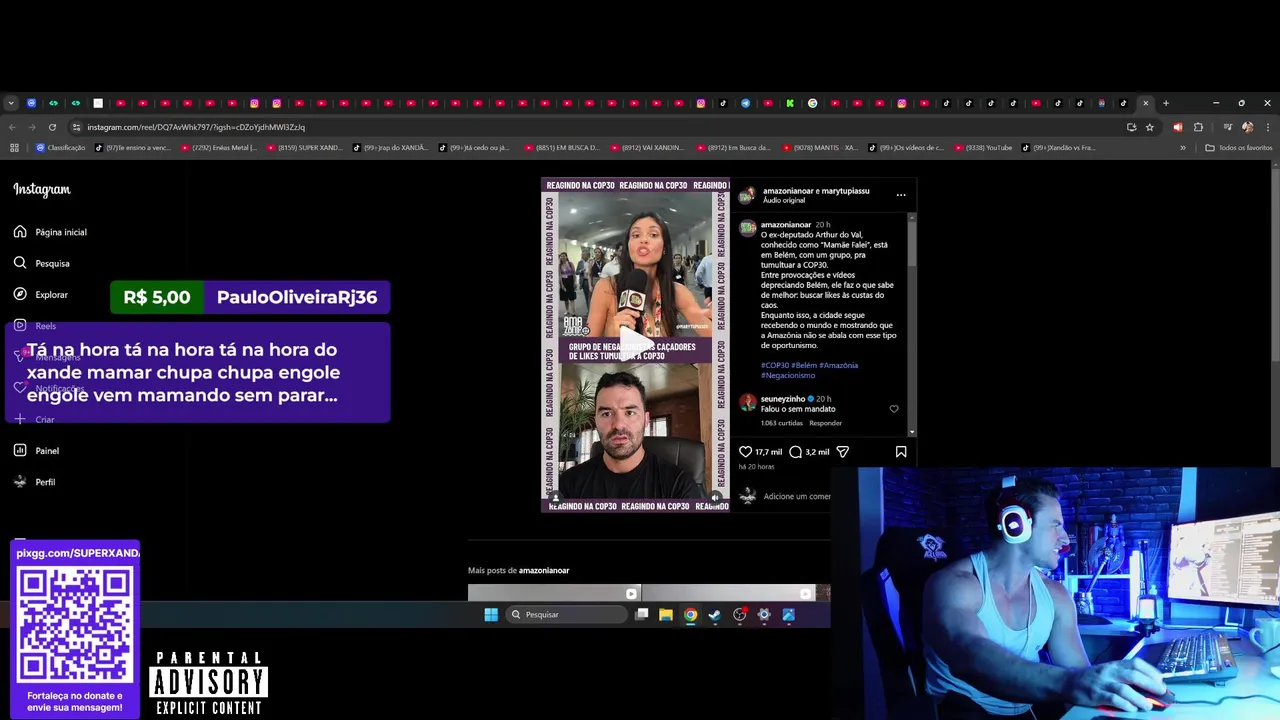Click the amazonianoar username in the caption
This screenshot has height=720, width=1280.
click(x=786, y=225)
